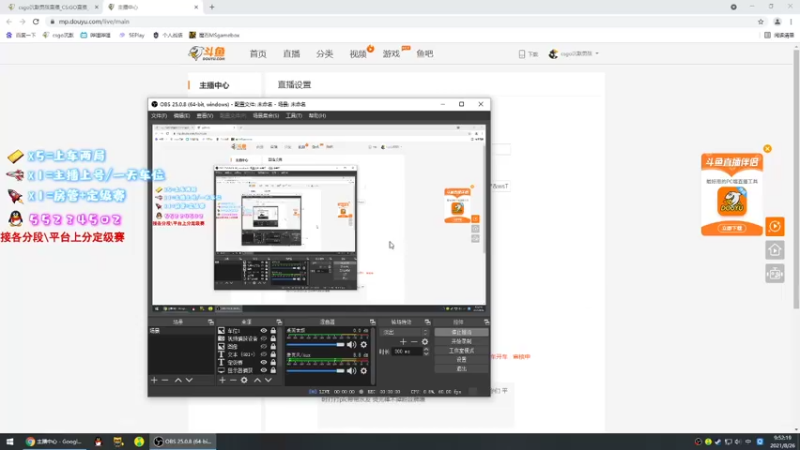Toggle visibility of the first source row
Screen dimensions: 800x450
[x=264, y=331]
